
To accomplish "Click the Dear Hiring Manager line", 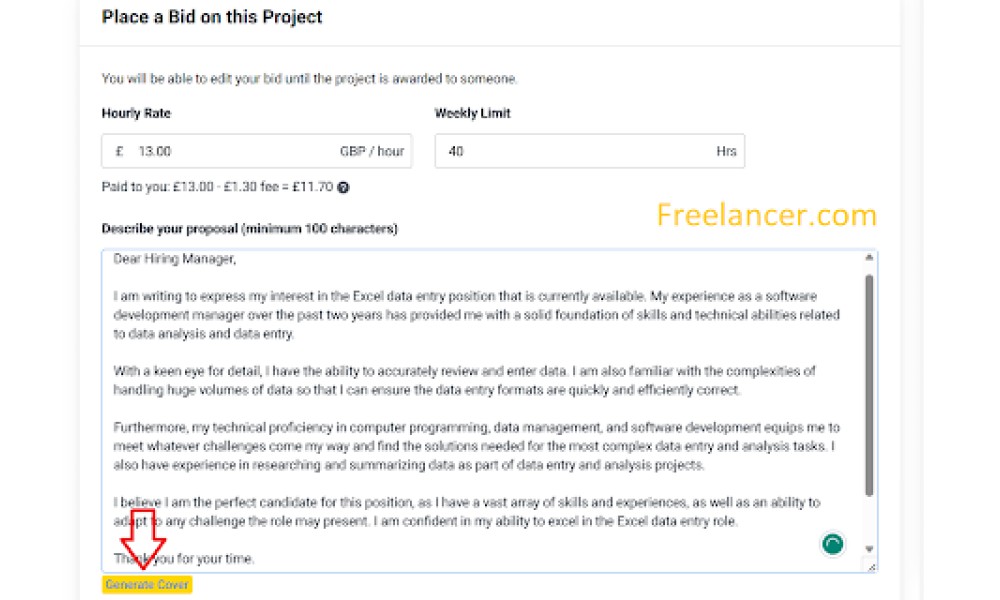I will click(175, 259).
